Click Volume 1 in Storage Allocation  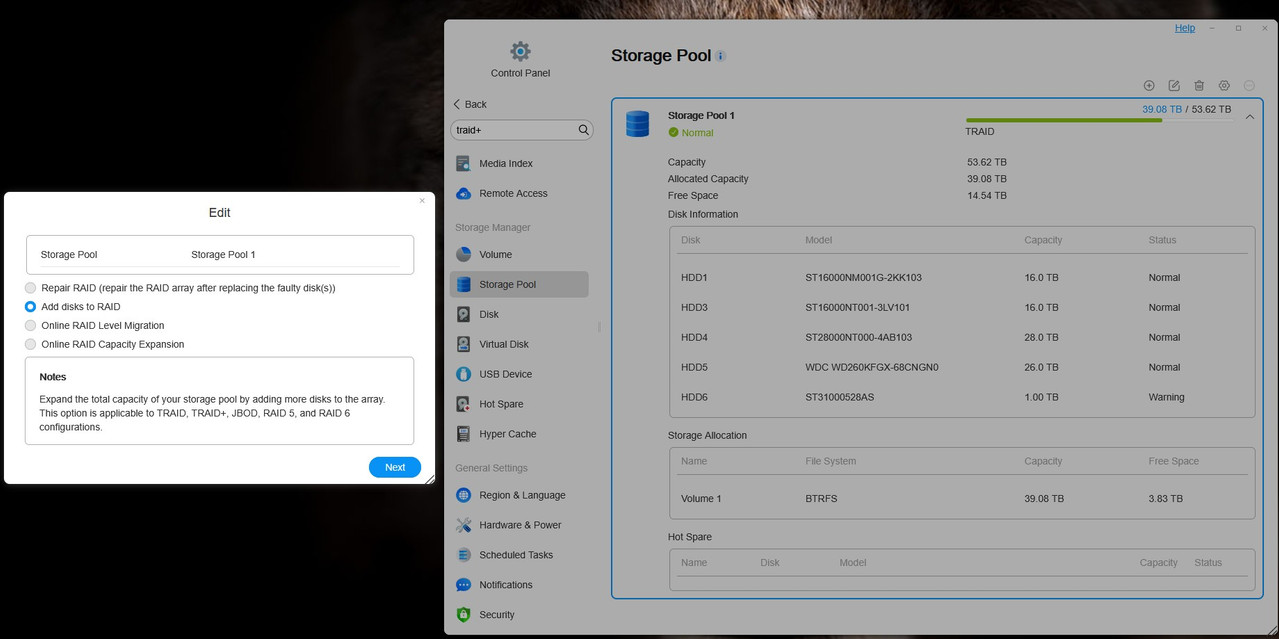coord(701,498)
